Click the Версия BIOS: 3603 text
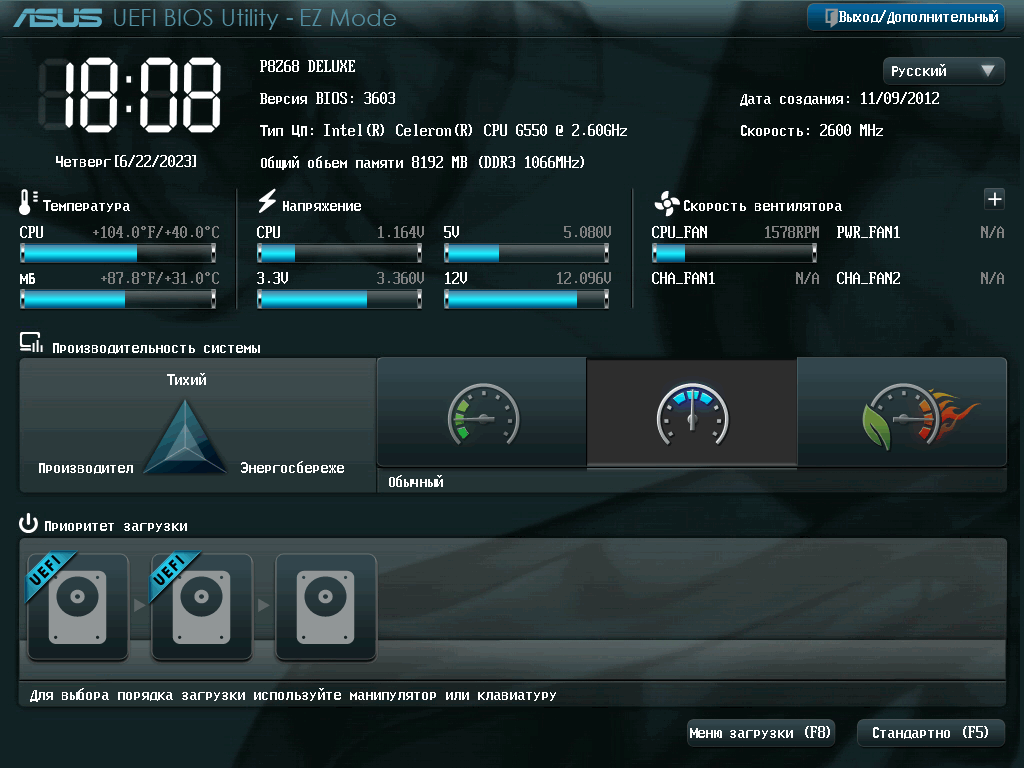The height and width of the screenshot is (768, 1024). tap(328, 99)
